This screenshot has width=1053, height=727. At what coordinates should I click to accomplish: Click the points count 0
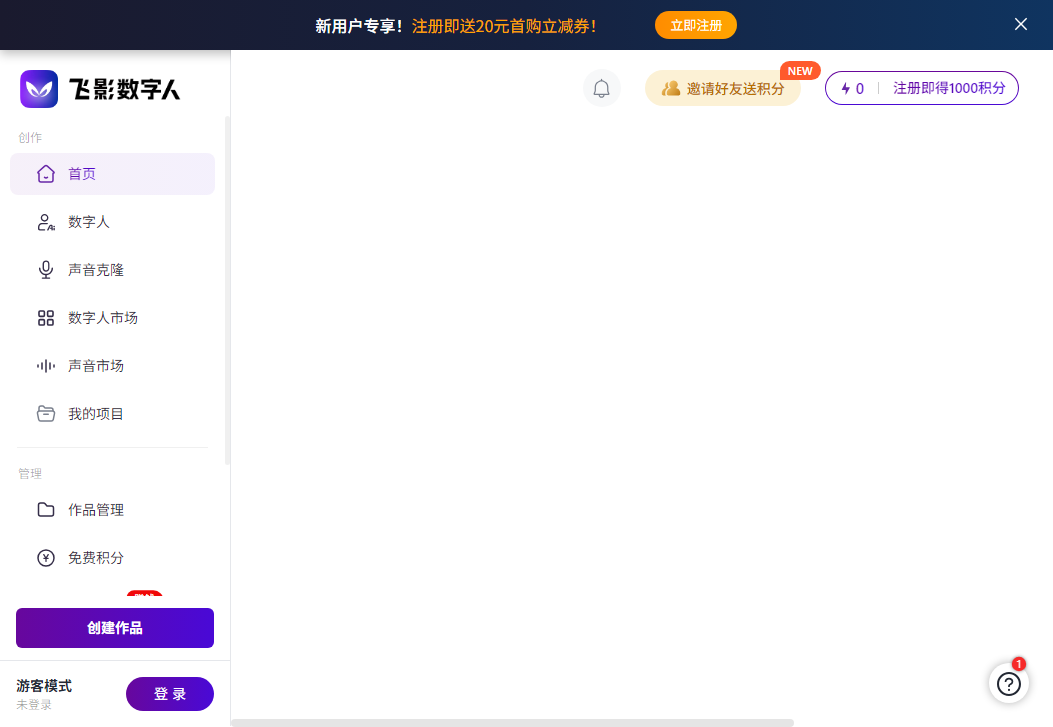pos(860,89)
